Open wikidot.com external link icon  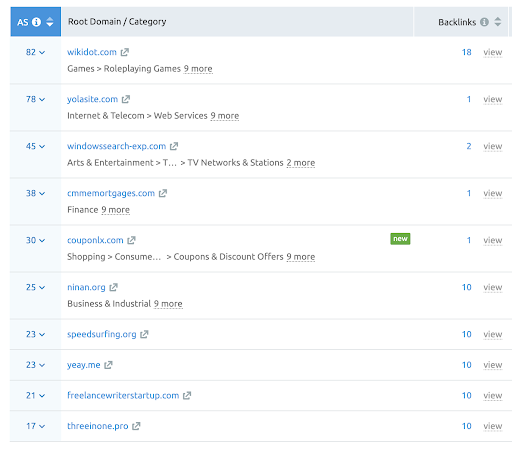(x=125, y=52)
